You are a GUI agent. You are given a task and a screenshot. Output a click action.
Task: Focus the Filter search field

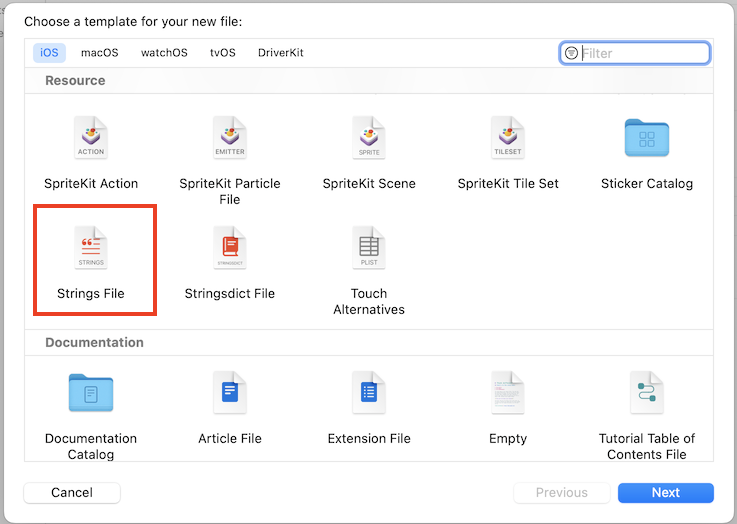pyautogui.click(x=642, y=53)
